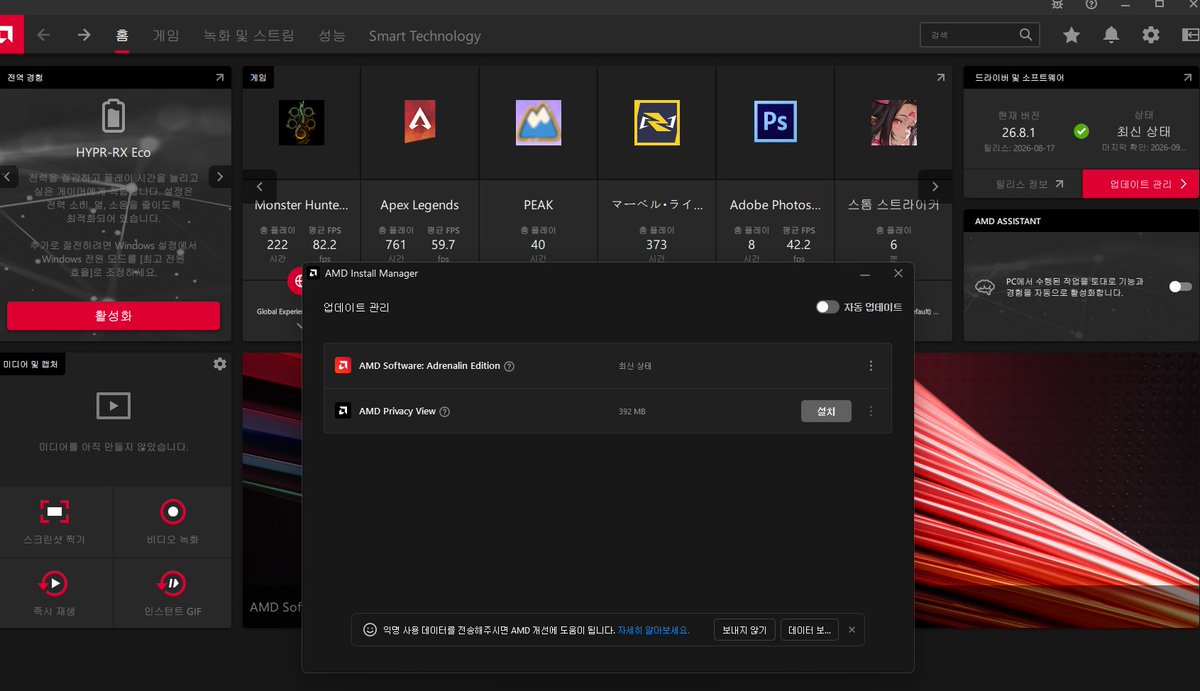Click the 업데이트 관리 heading in Install Manager

[x=356, y=307]
